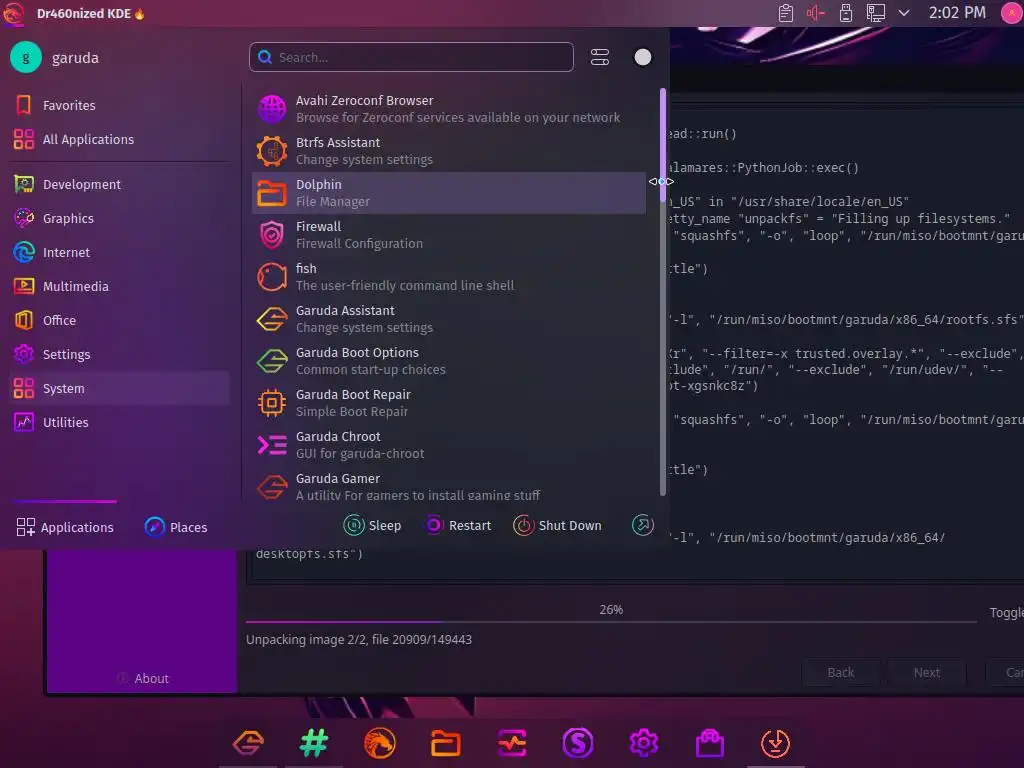Open file manager folder dock icon
This screenshot has width=1024, height=768.
(x=445, y=743)
